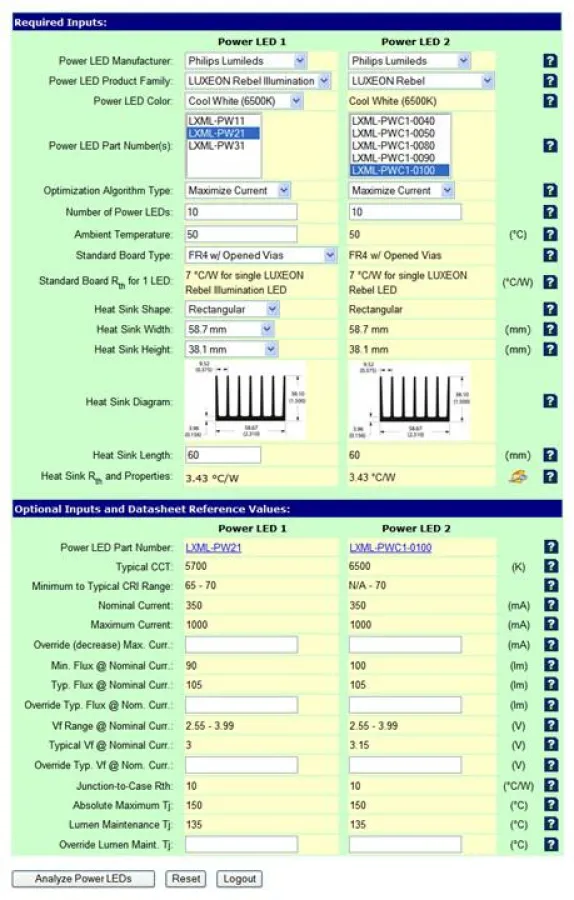
Task: Select LXML-PW11 in part number list
Action: [223, 121]
